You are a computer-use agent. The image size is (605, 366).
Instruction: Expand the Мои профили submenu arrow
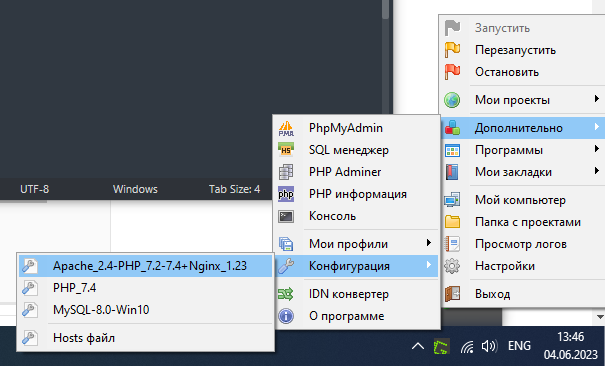pyautogui.click(x=428, y=243)
